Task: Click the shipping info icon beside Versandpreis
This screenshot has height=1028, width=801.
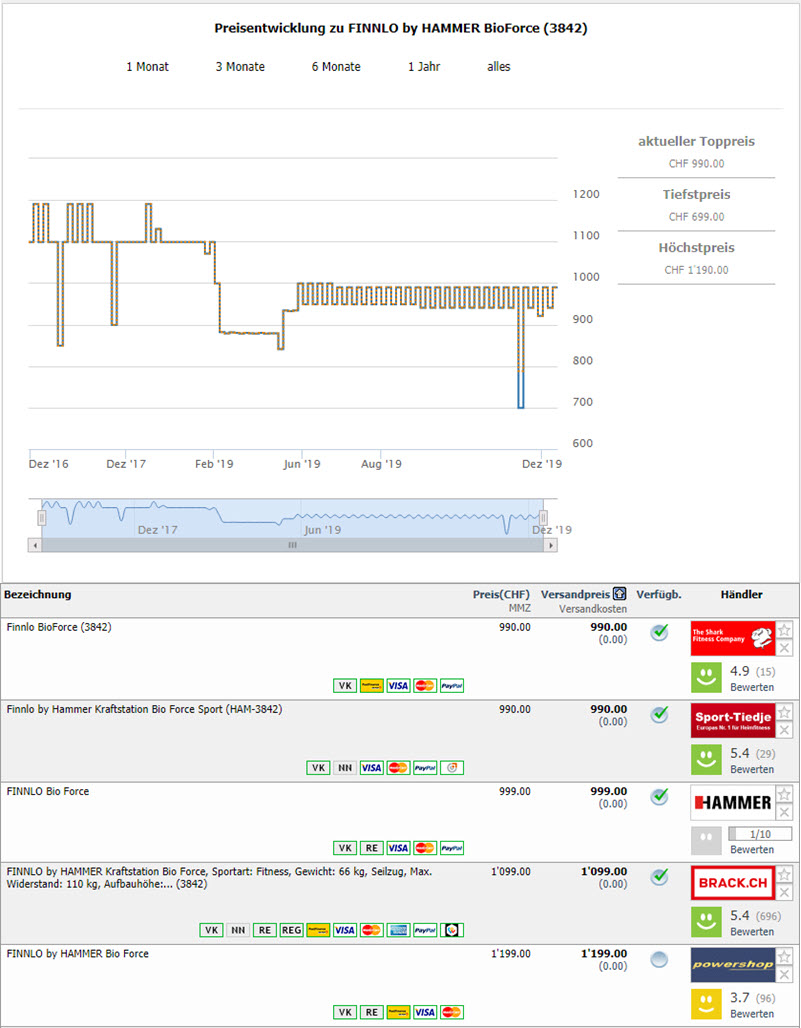Action: 619,594
